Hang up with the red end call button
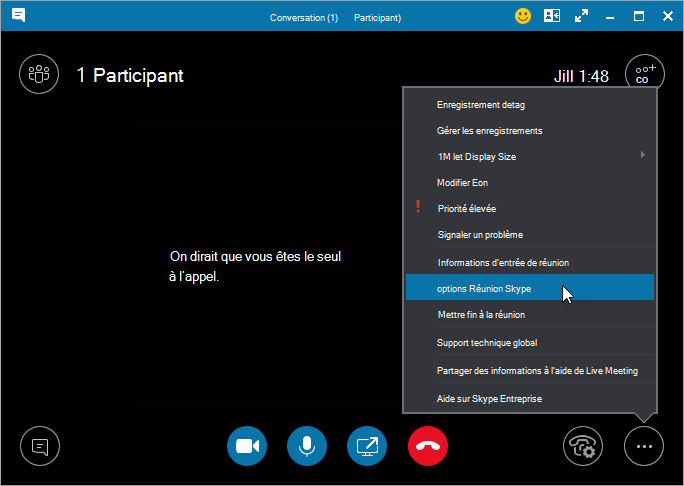684x486 pixels. coord(428,446)
